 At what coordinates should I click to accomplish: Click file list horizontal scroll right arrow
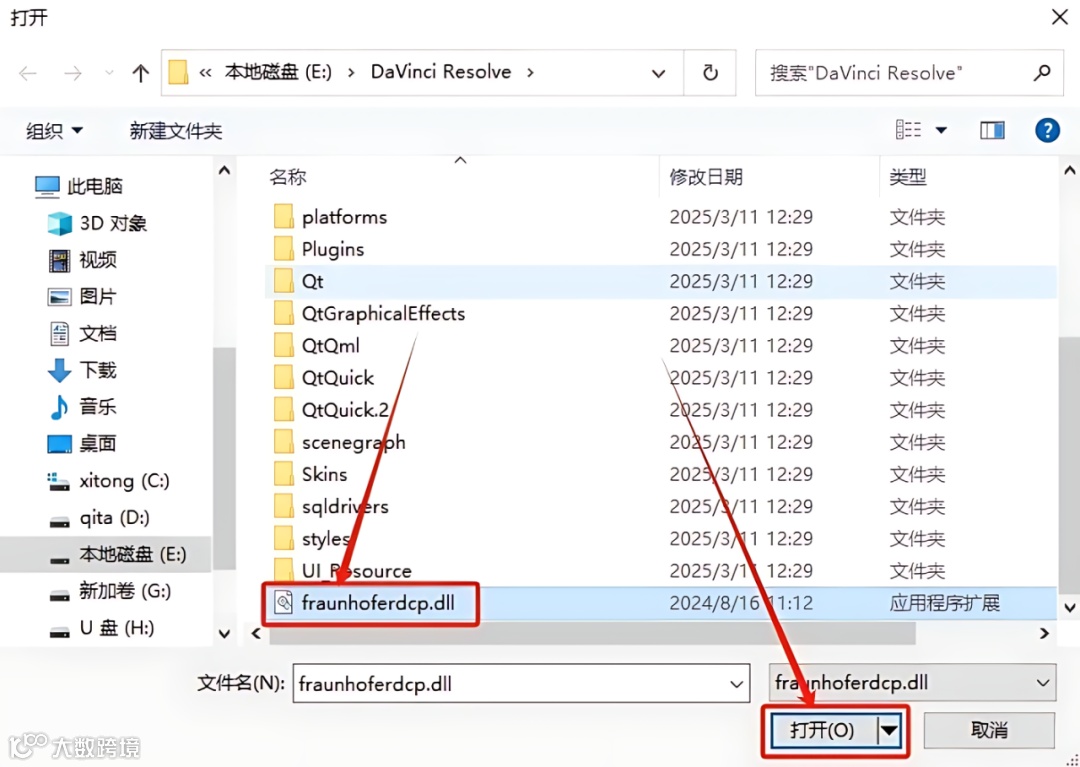1045,633
